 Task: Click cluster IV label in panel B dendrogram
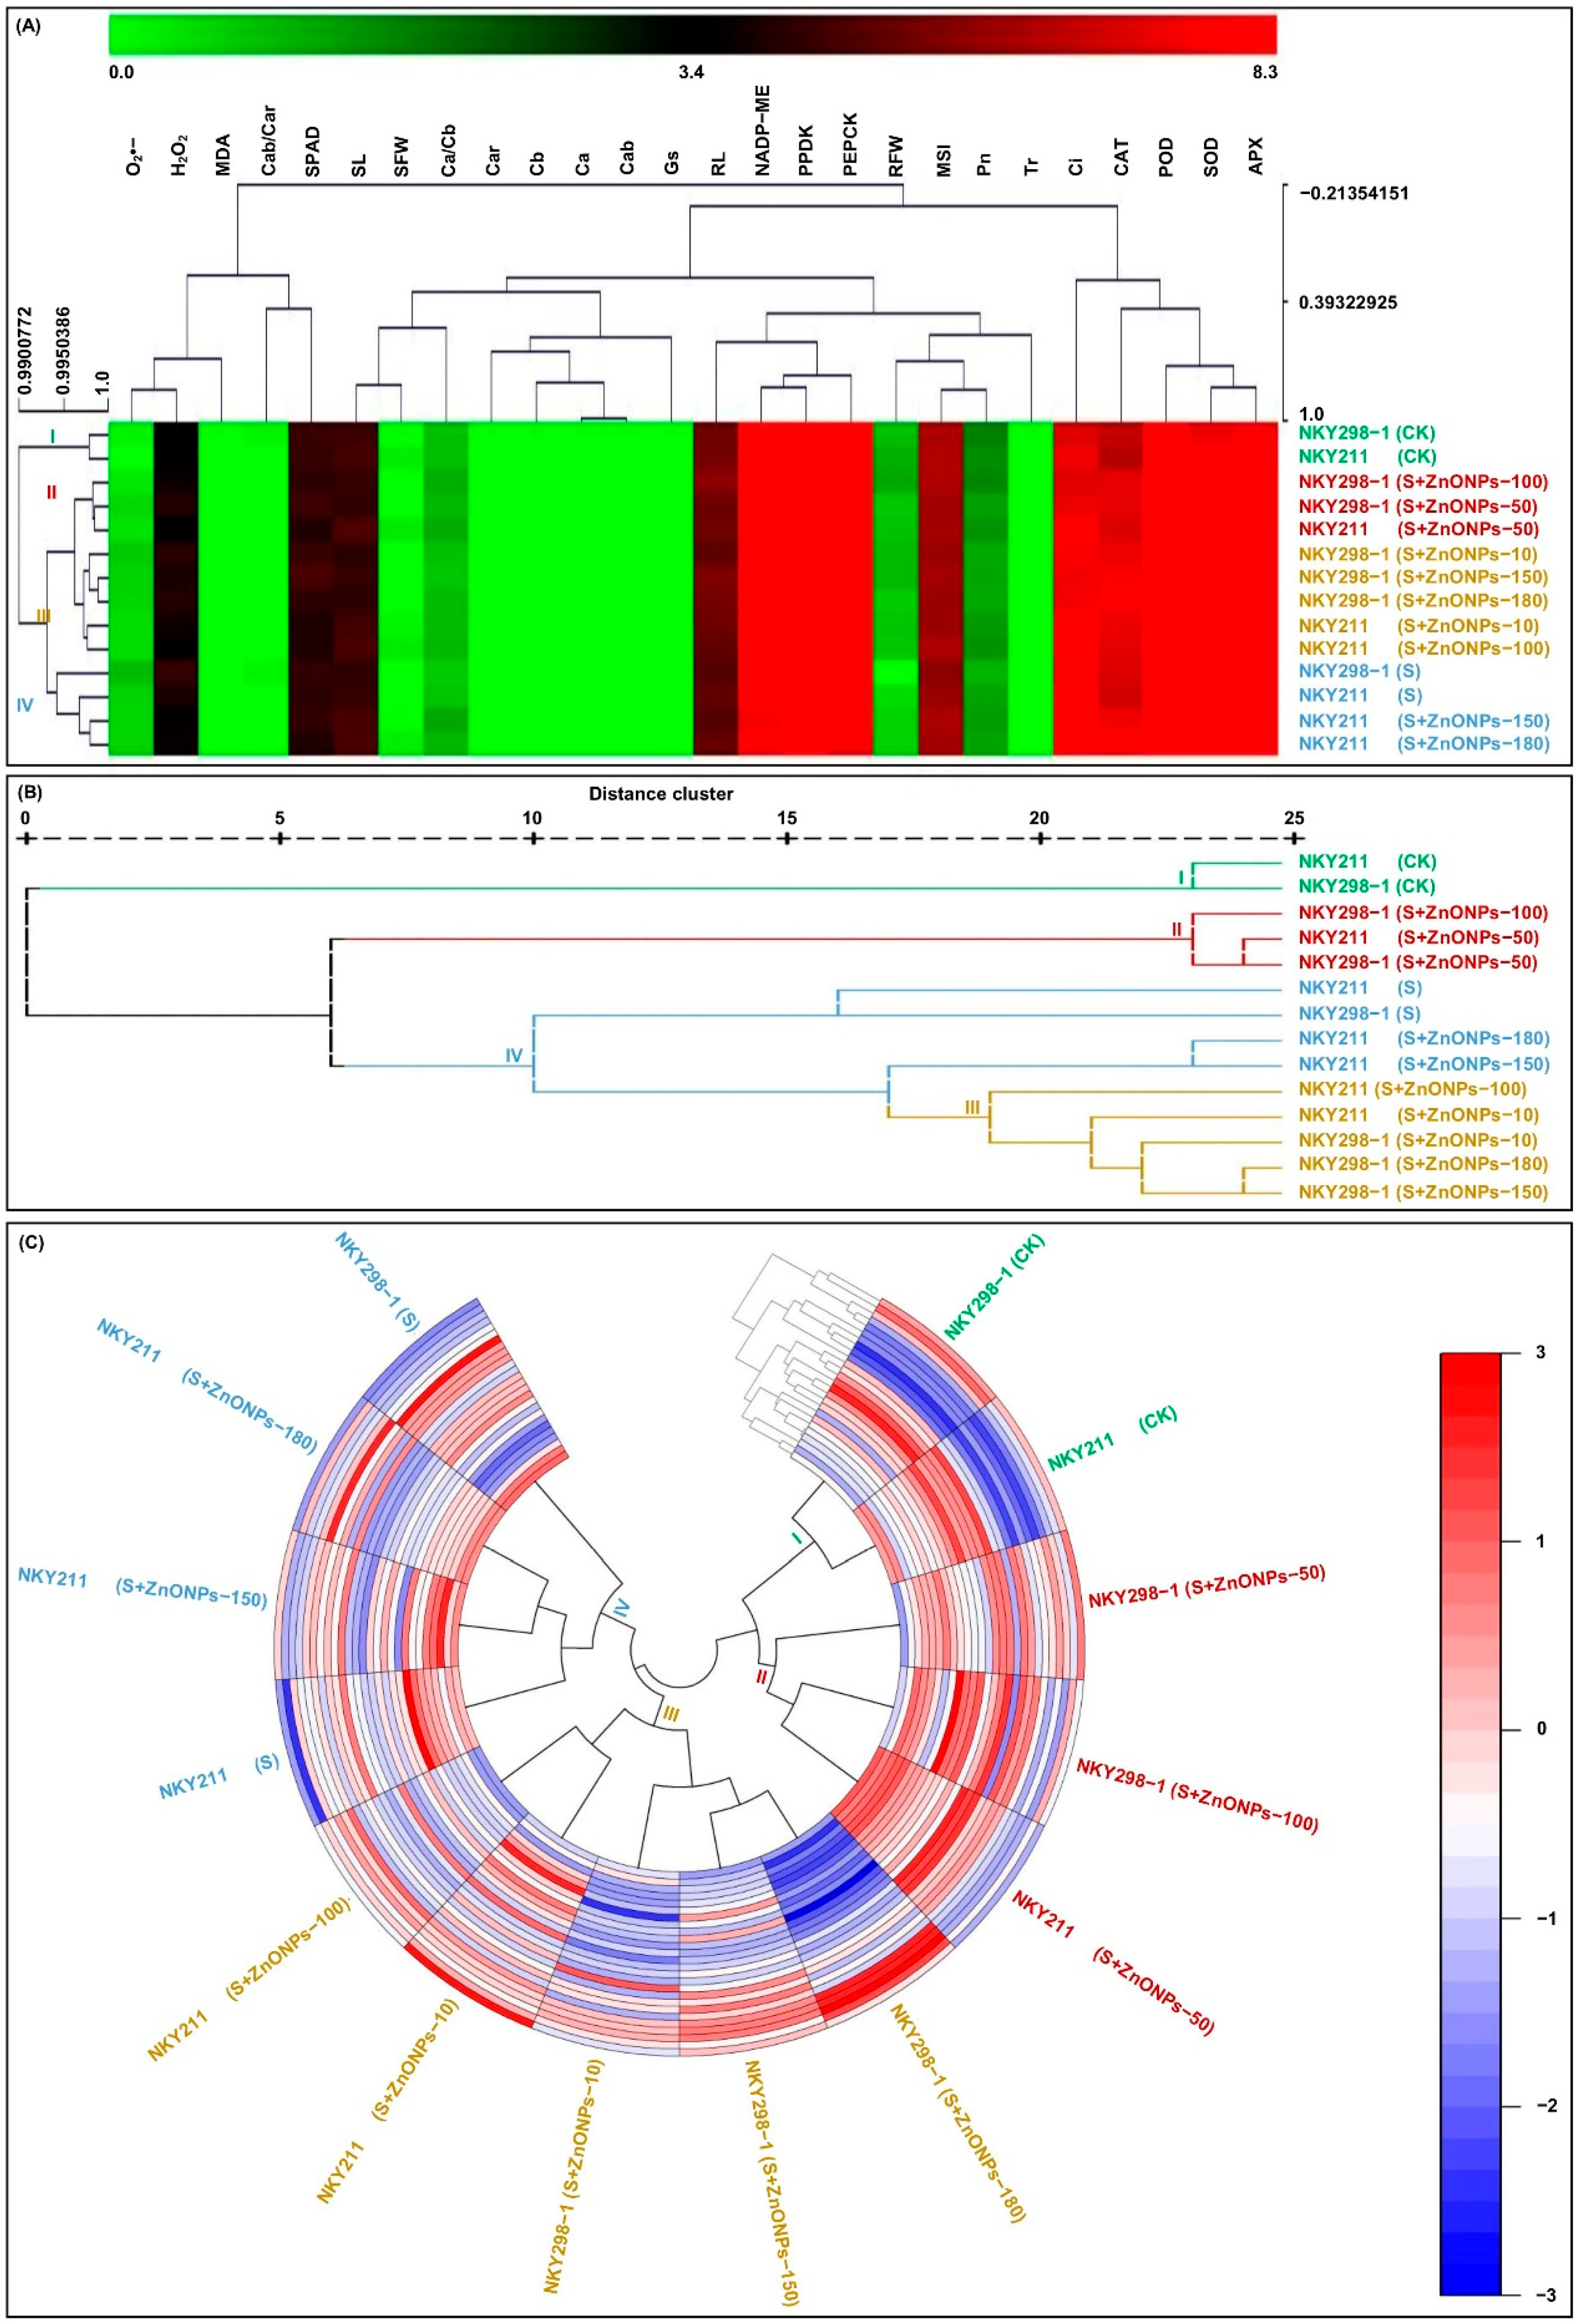[x=514, y=1055]
